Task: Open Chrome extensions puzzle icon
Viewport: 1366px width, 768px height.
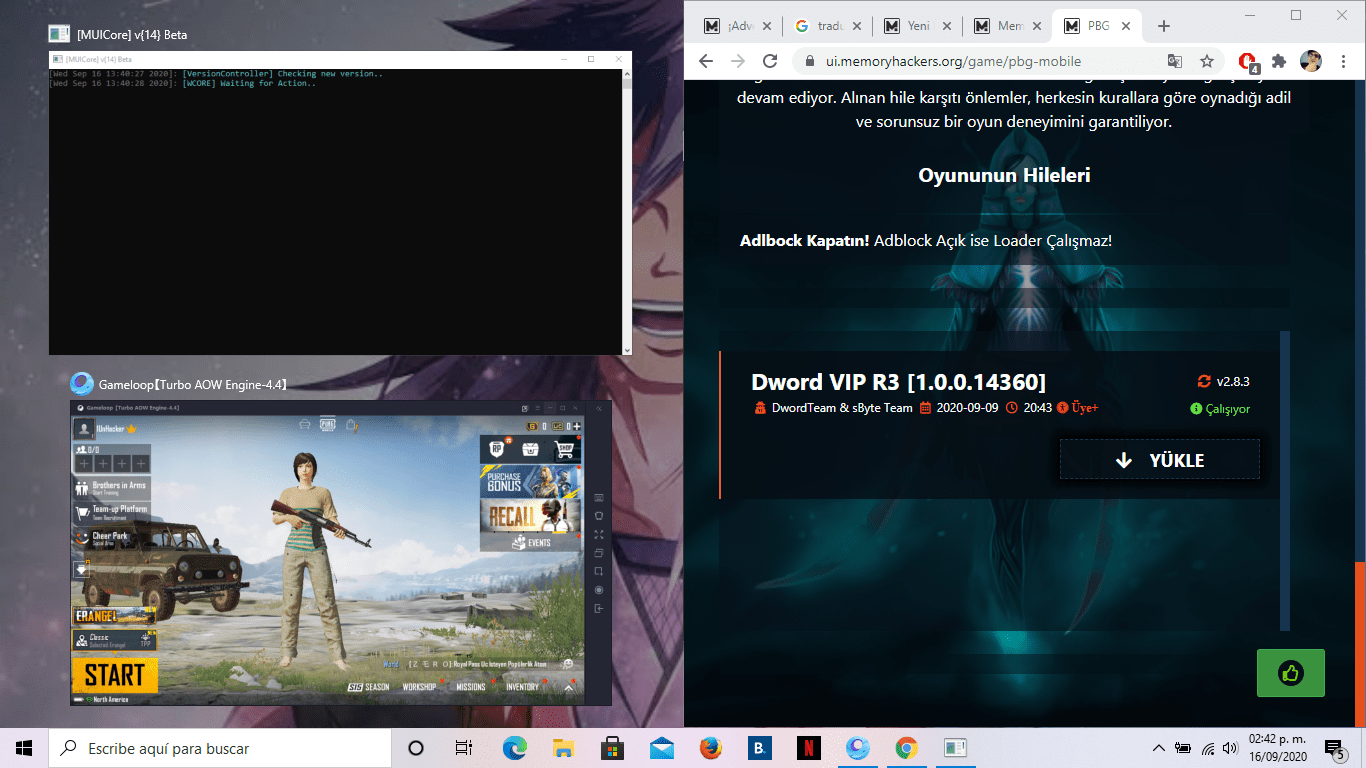Action: (1278, 61)
